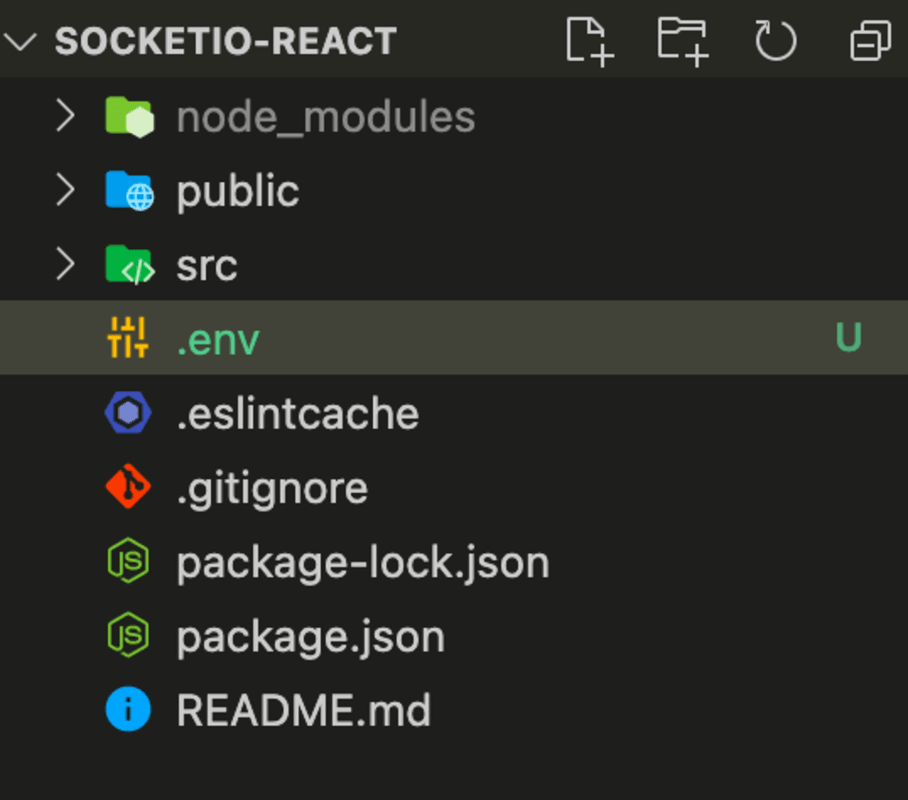Click the untracked U status badge
The width and height of the screenshot is (908, 800).
tap(849, 337)
